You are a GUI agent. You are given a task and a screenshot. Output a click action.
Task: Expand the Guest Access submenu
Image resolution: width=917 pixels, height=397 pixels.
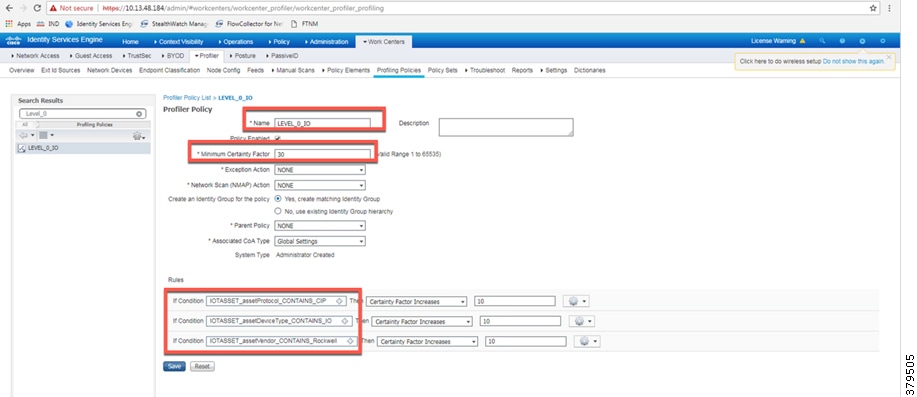pyautogui.click(x=91, y=56)
